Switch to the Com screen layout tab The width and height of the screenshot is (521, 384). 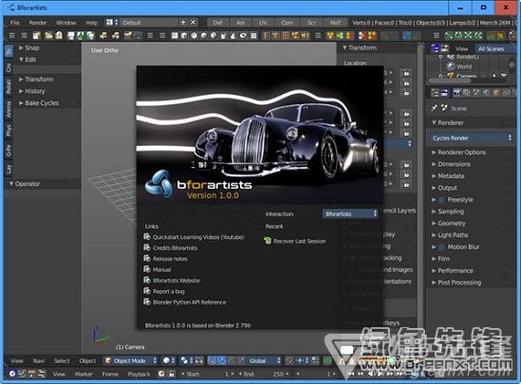pos(287,23)
